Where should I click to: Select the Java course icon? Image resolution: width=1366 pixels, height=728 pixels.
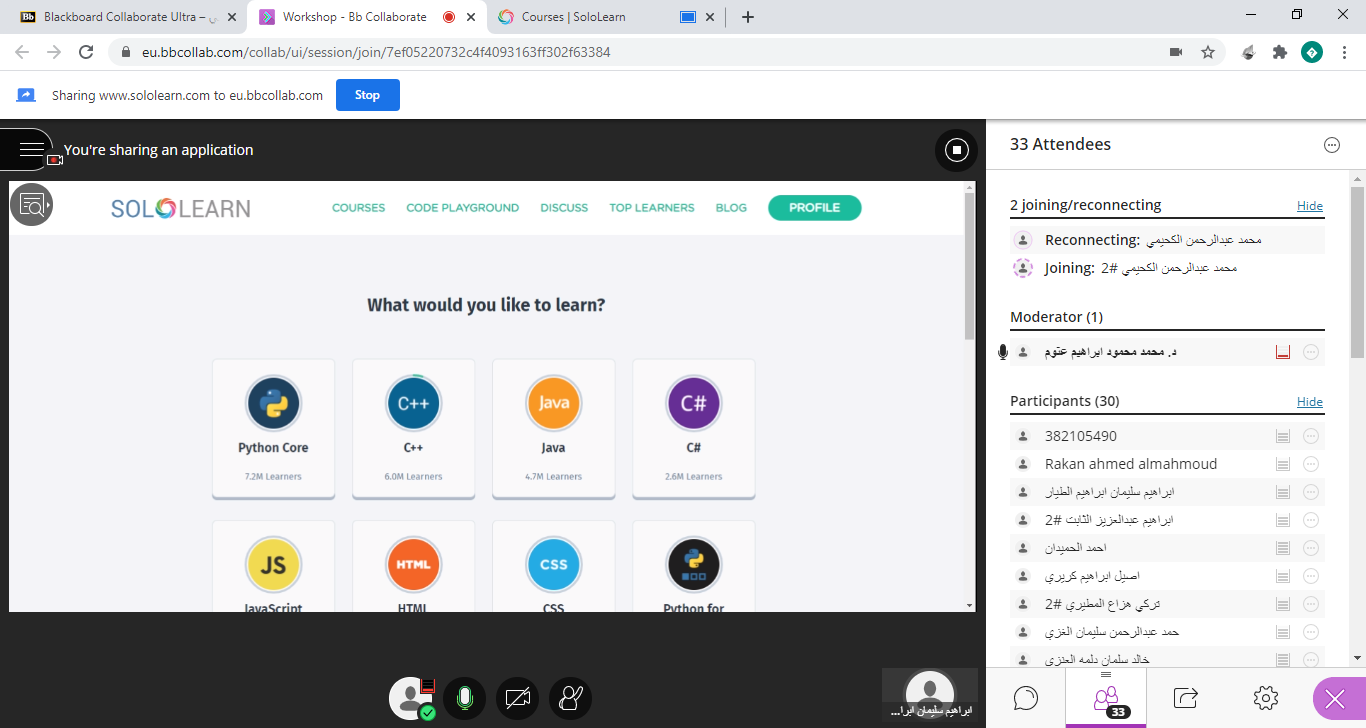553,403
